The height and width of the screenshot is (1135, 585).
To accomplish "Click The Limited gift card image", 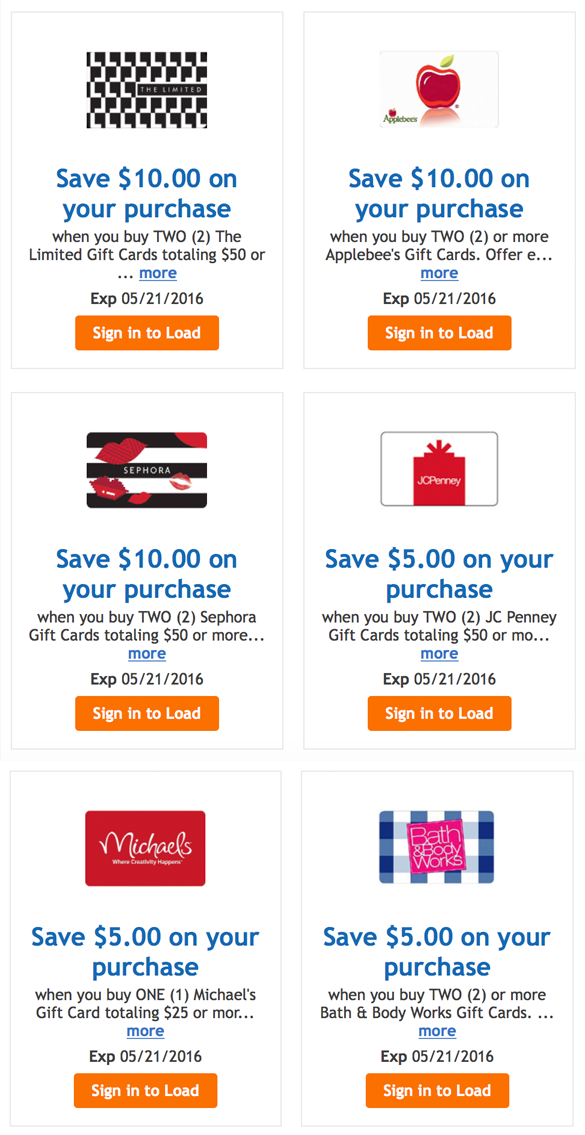I will tap(146, 89).
